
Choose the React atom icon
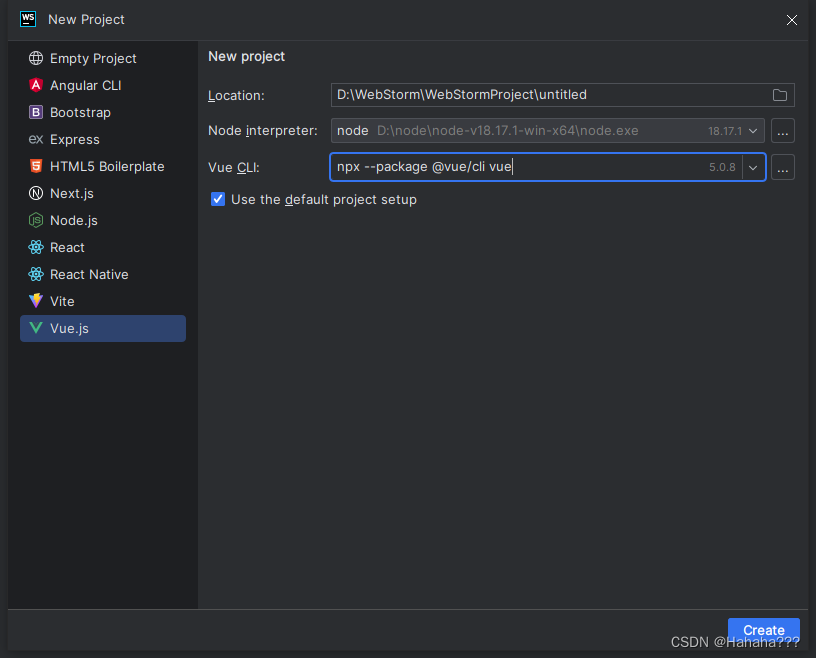(x=36, y=247)
